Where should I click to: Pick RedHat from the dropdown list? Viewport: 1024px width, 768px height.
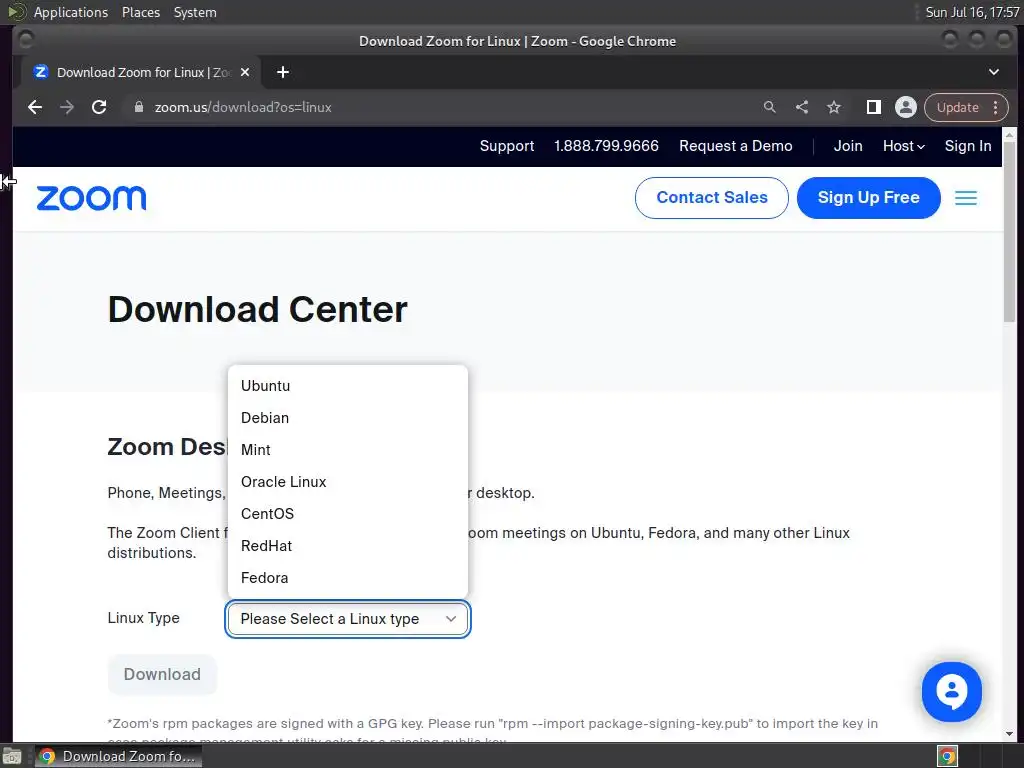click(348, 546)
